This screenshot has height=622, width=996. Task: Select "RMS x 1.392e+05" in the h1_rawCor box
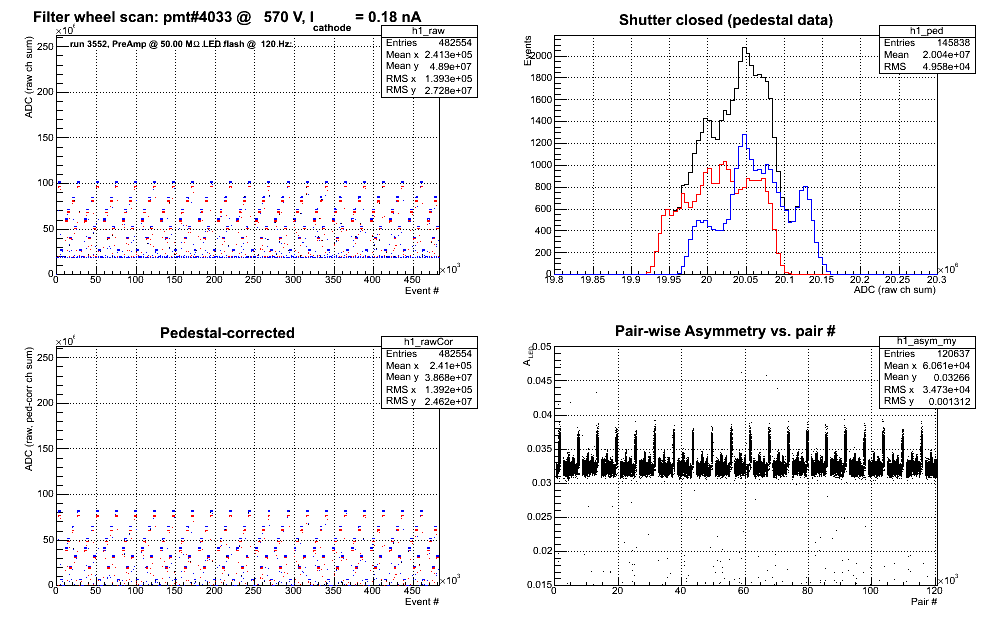429,389
